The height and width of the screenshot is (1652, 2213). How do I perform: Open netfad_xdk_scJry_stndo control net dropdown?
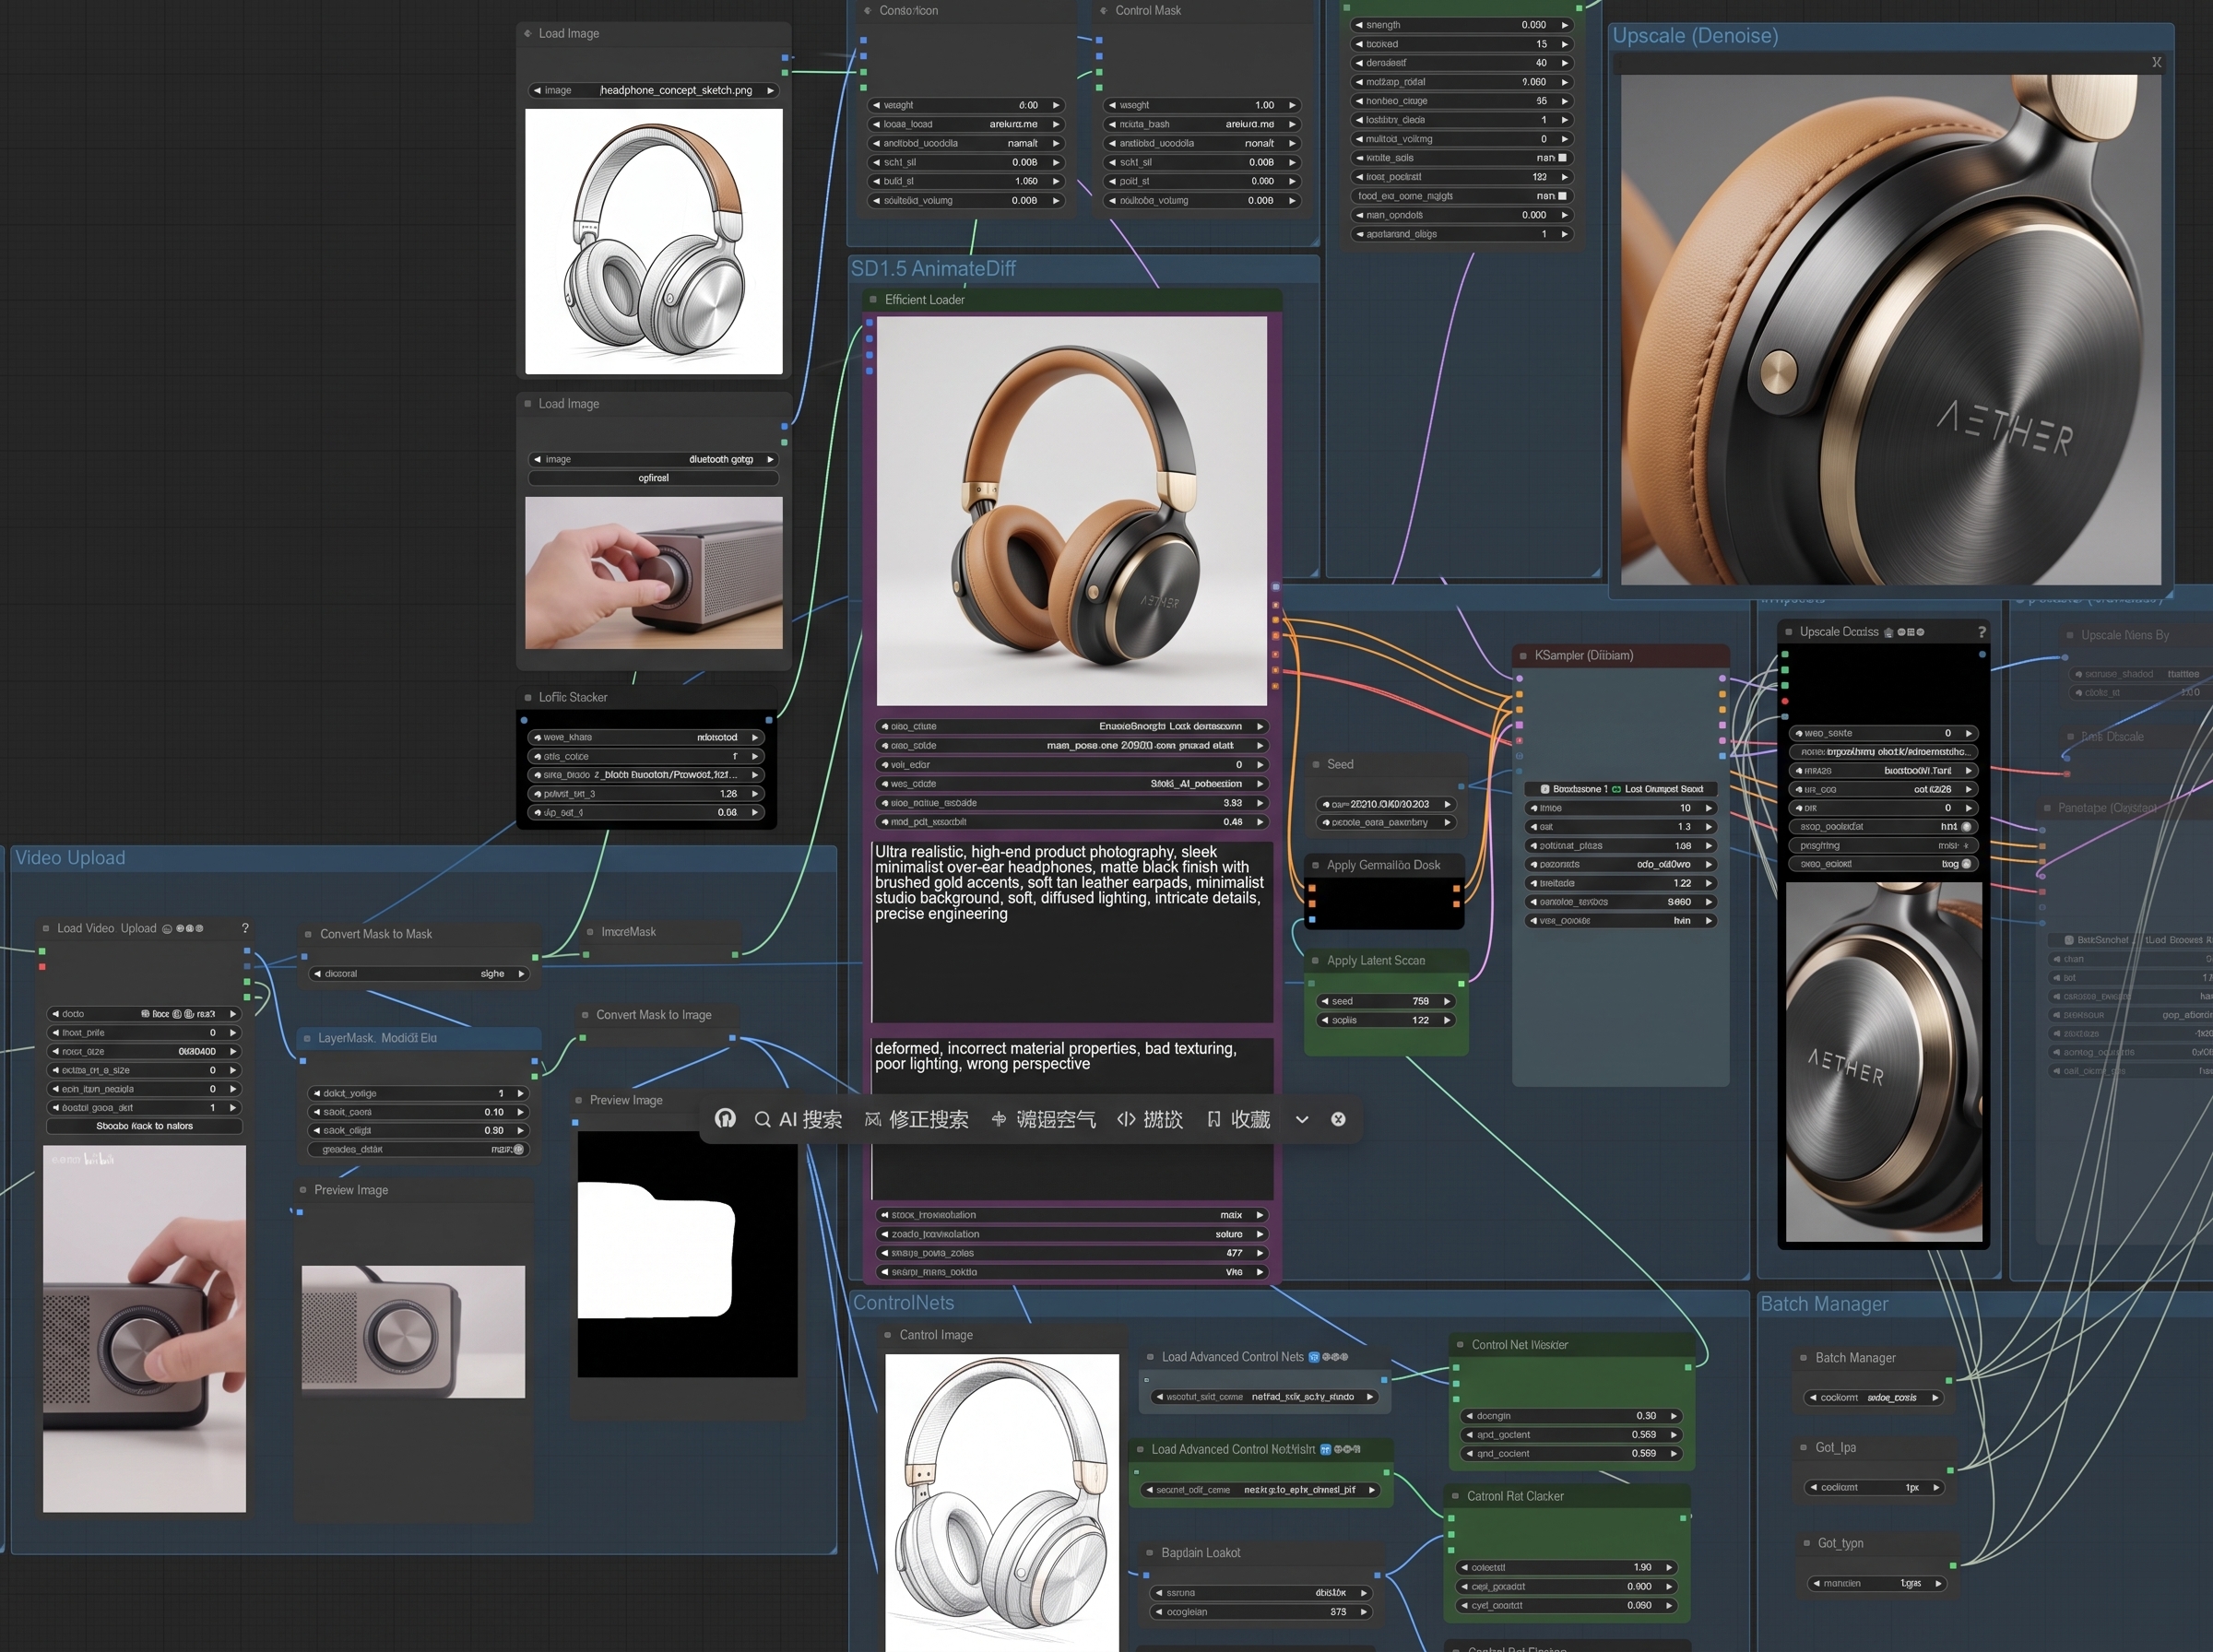pos(1264,1397)
